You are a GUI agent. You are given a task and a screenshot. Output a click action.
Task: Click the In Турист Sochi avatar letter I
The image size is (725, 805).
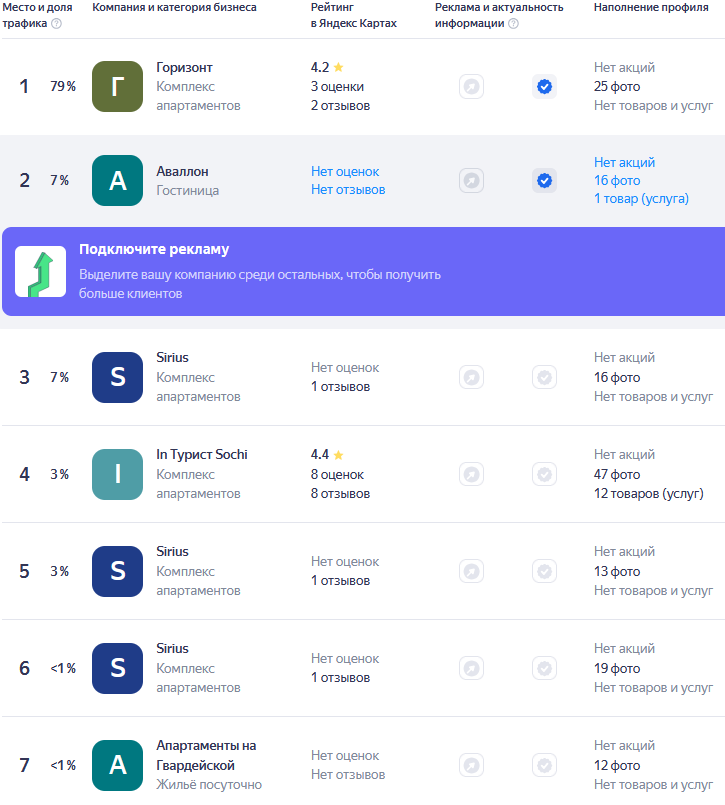[x=118, y=474]
